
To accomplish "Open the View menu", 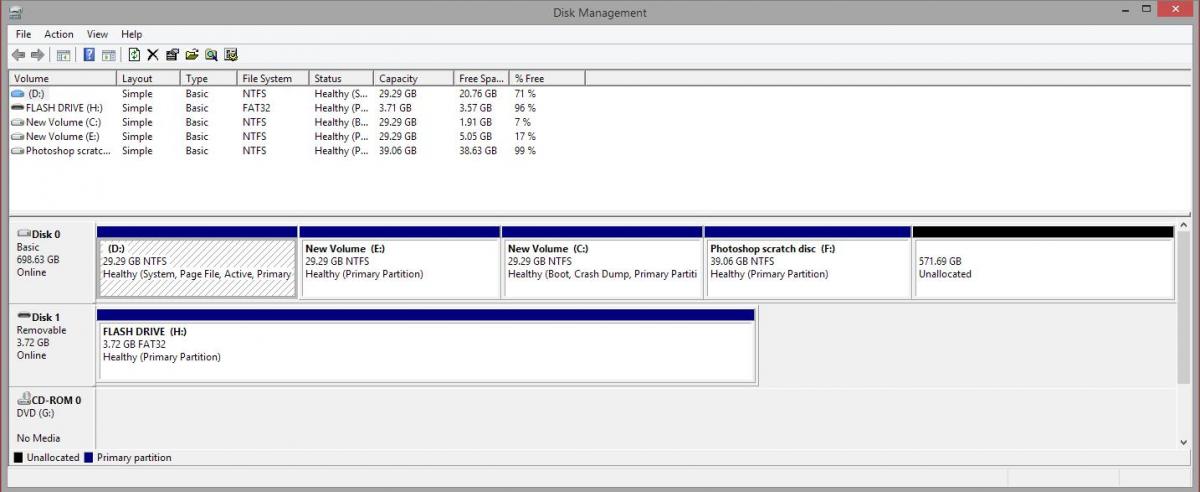I will (97, 34).
